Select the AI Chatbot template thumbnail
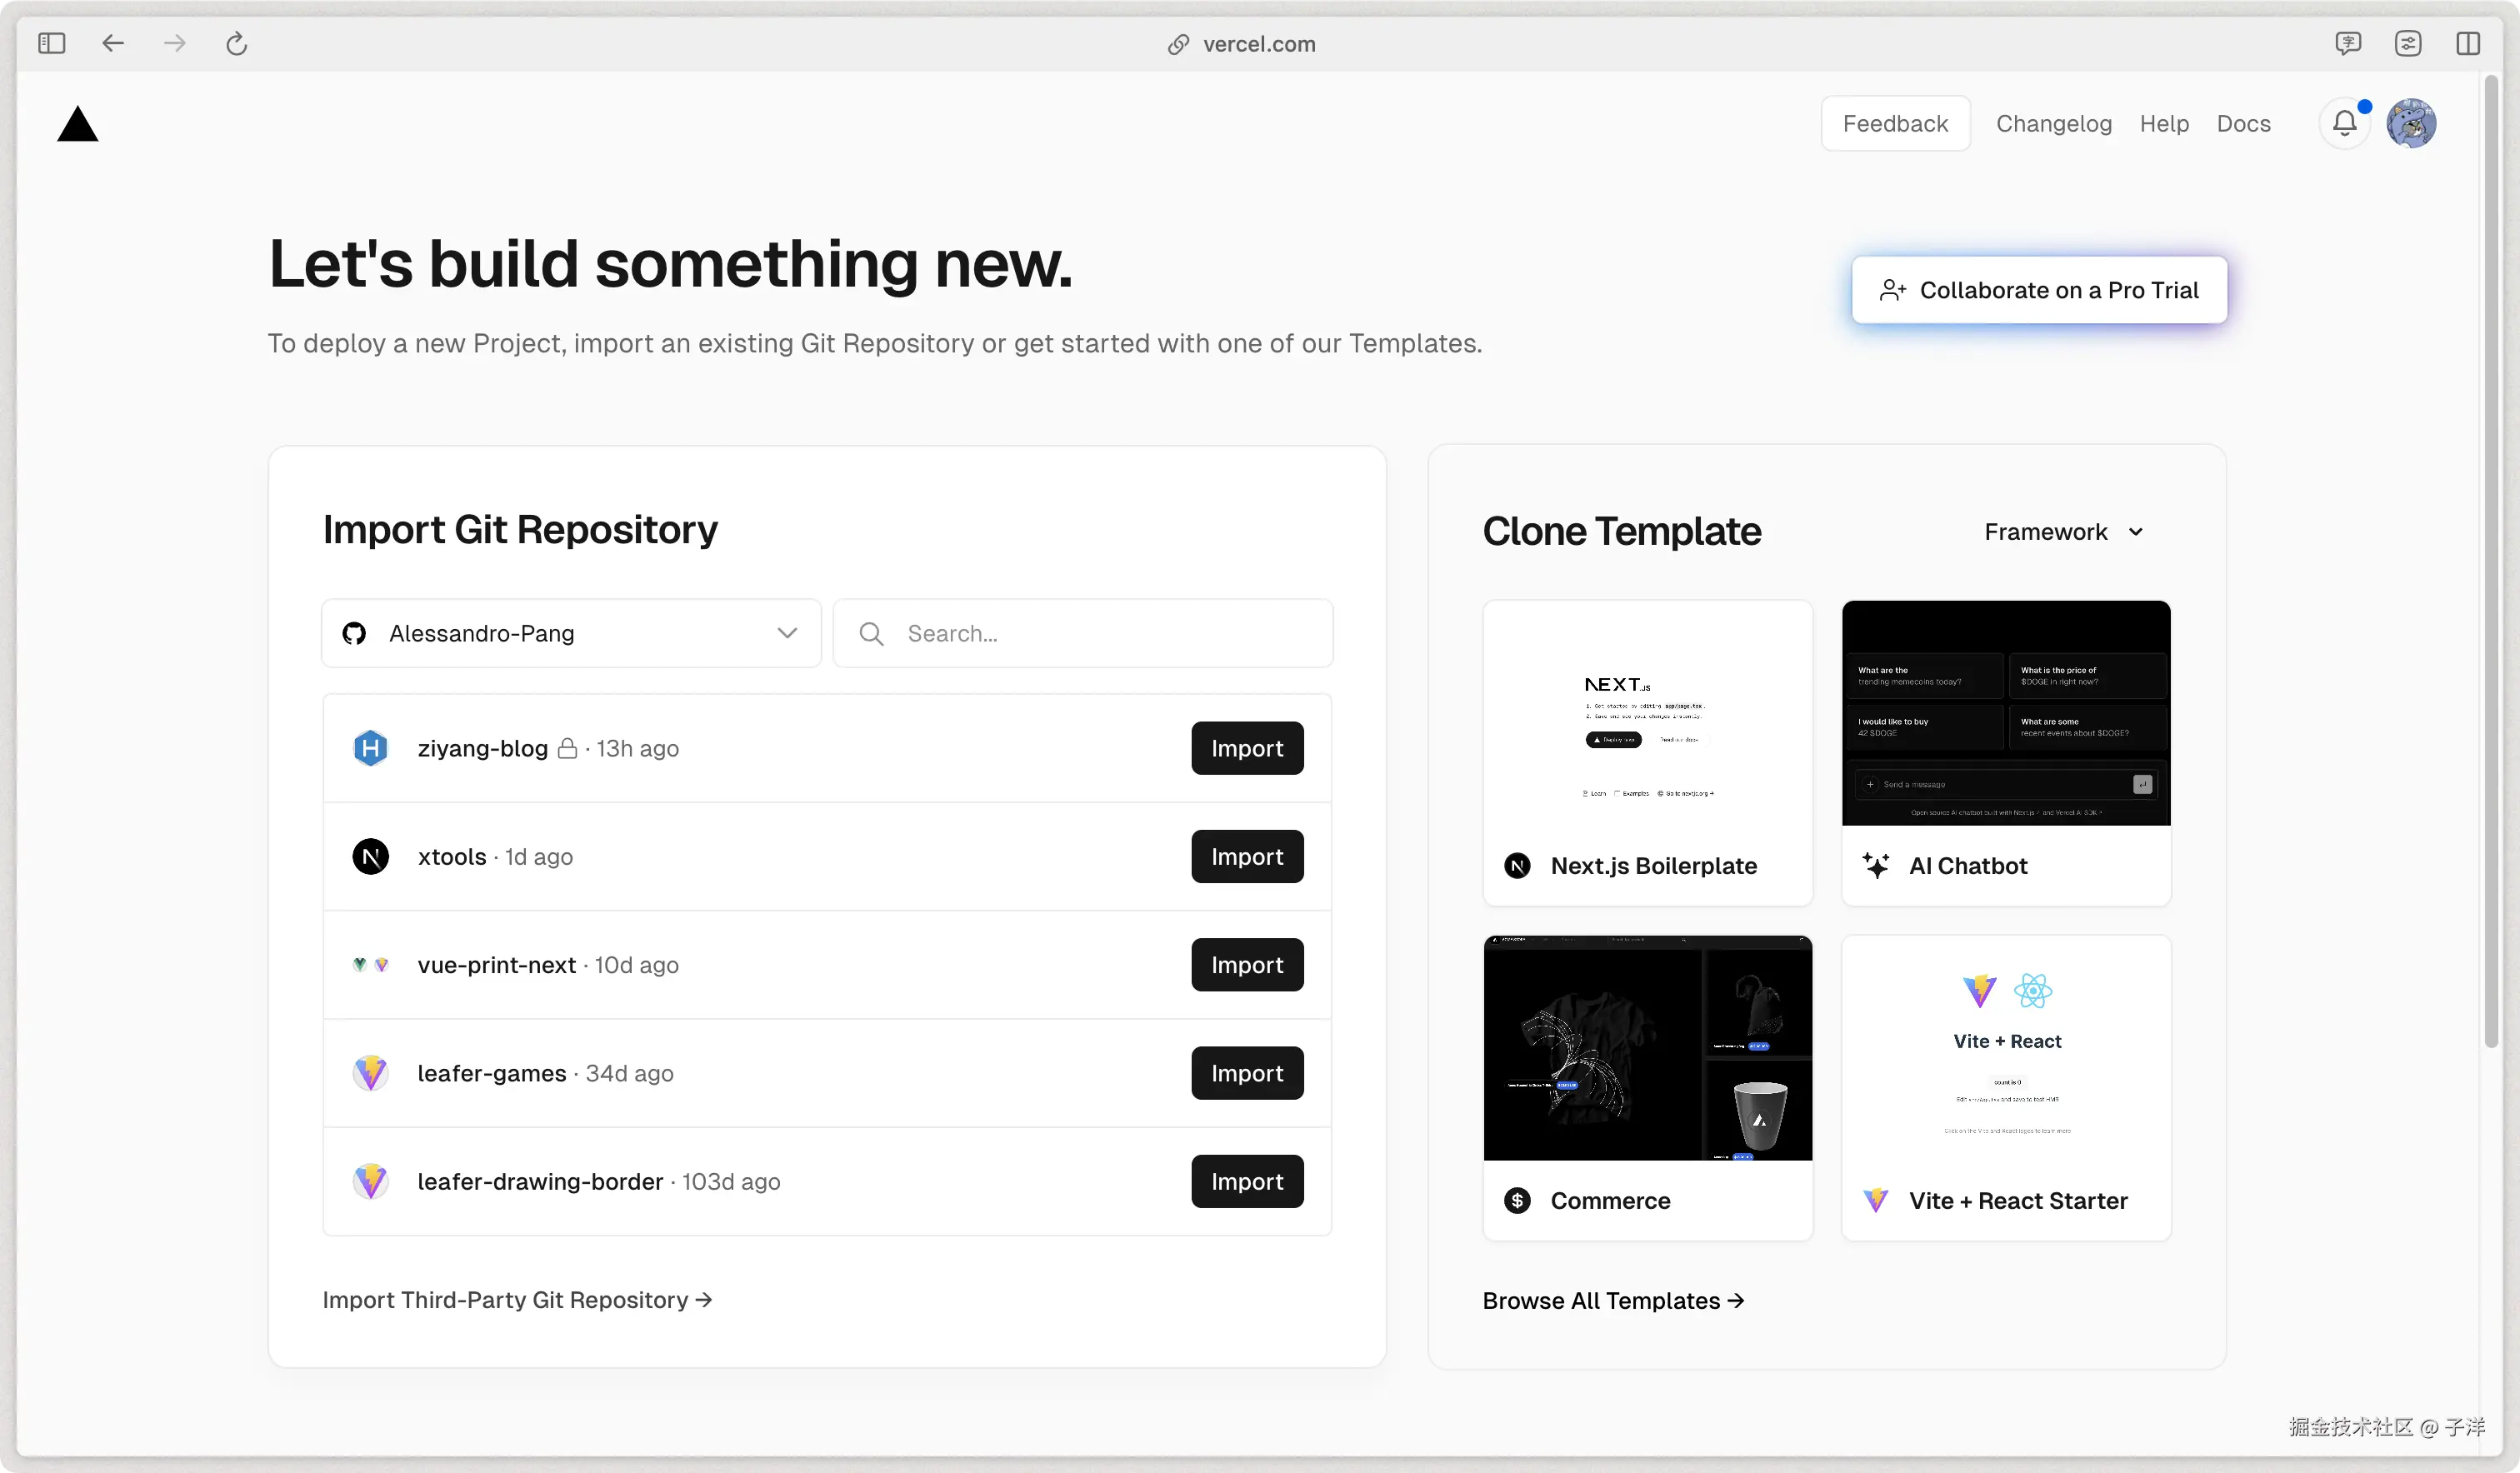Viewport: 2520px width, 1473px height. [2005, 713]
